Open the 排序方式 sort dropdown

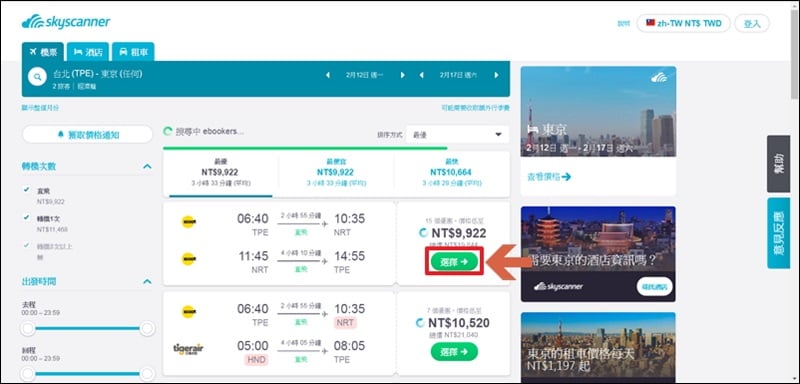click(x=457, y=135)
